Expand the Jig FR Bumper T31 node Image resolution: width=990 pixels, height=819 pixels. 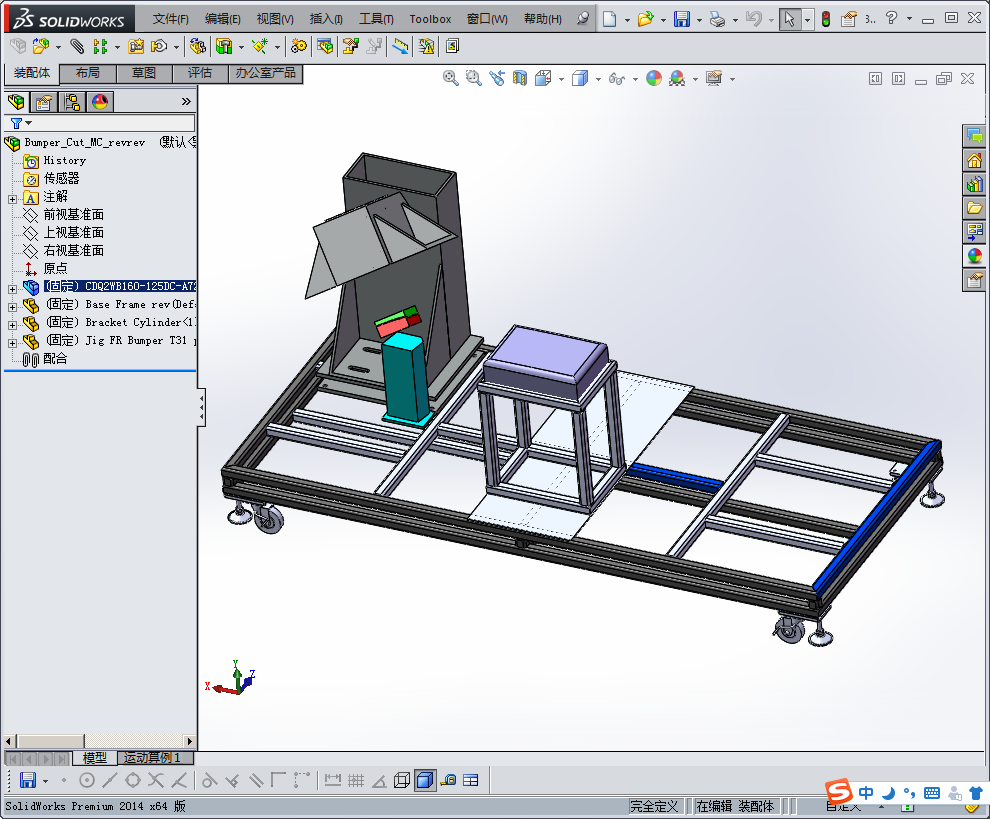click(x=12, y=342)
